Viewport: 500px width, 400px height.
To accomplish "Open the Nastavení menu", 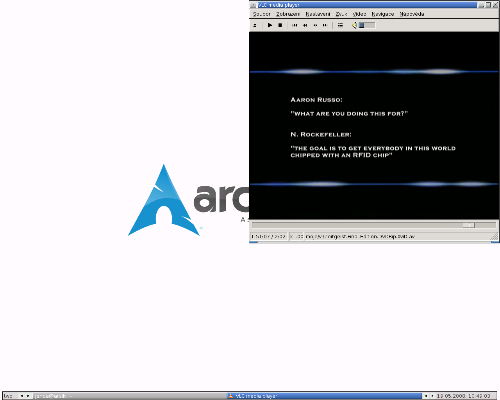I will coord(318,14).
